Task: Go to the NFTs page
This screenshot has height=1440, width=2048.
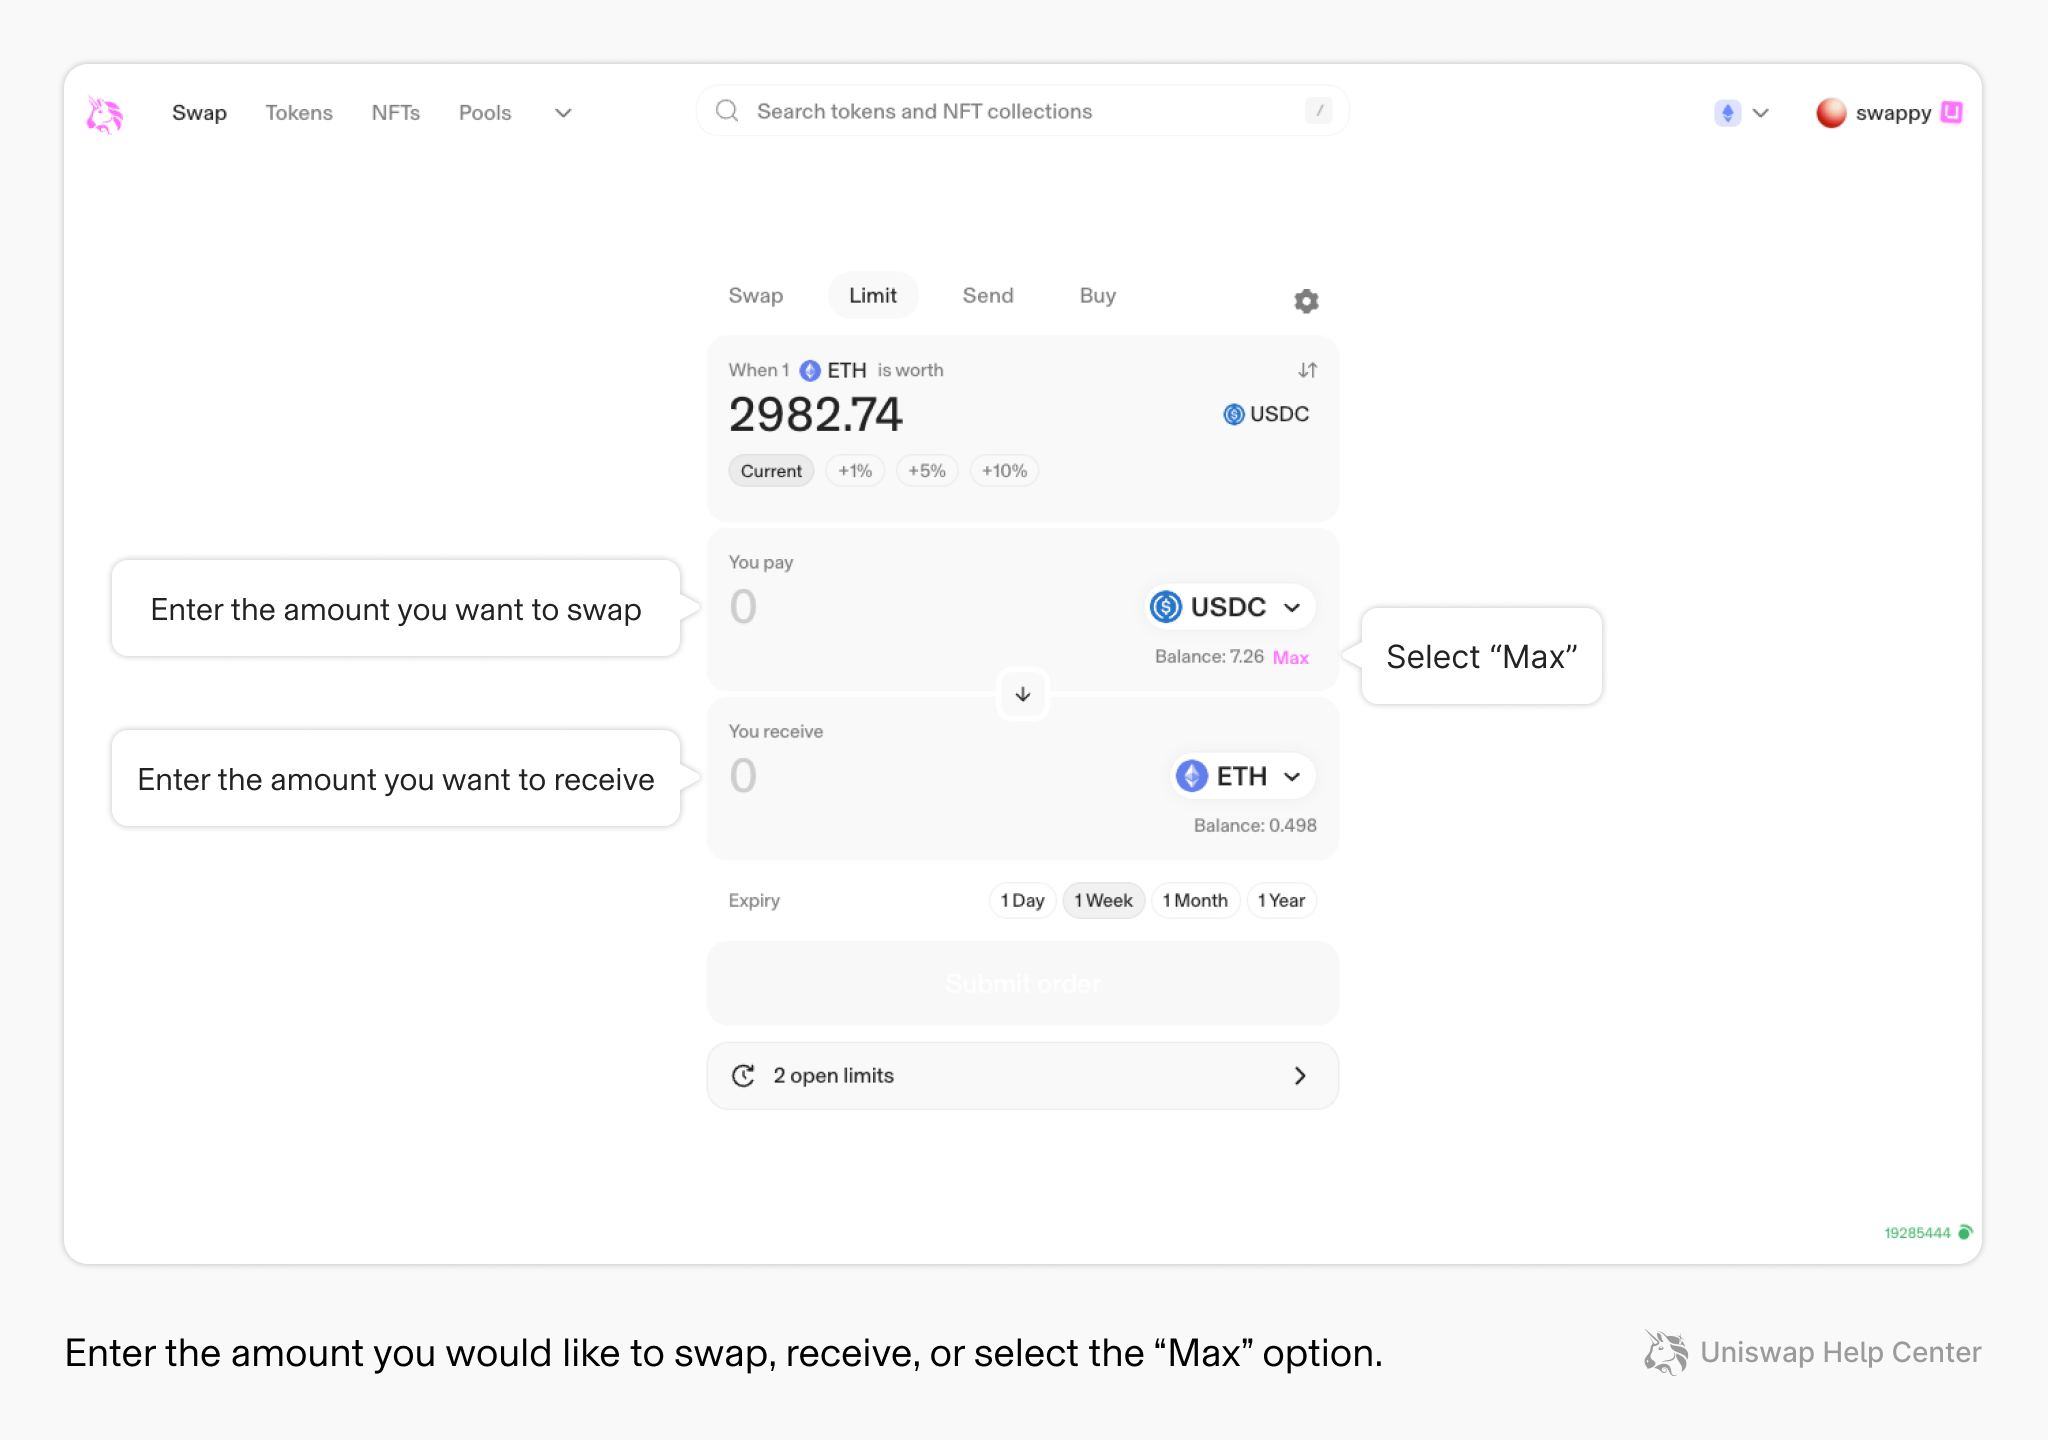Action: point(396,113)
